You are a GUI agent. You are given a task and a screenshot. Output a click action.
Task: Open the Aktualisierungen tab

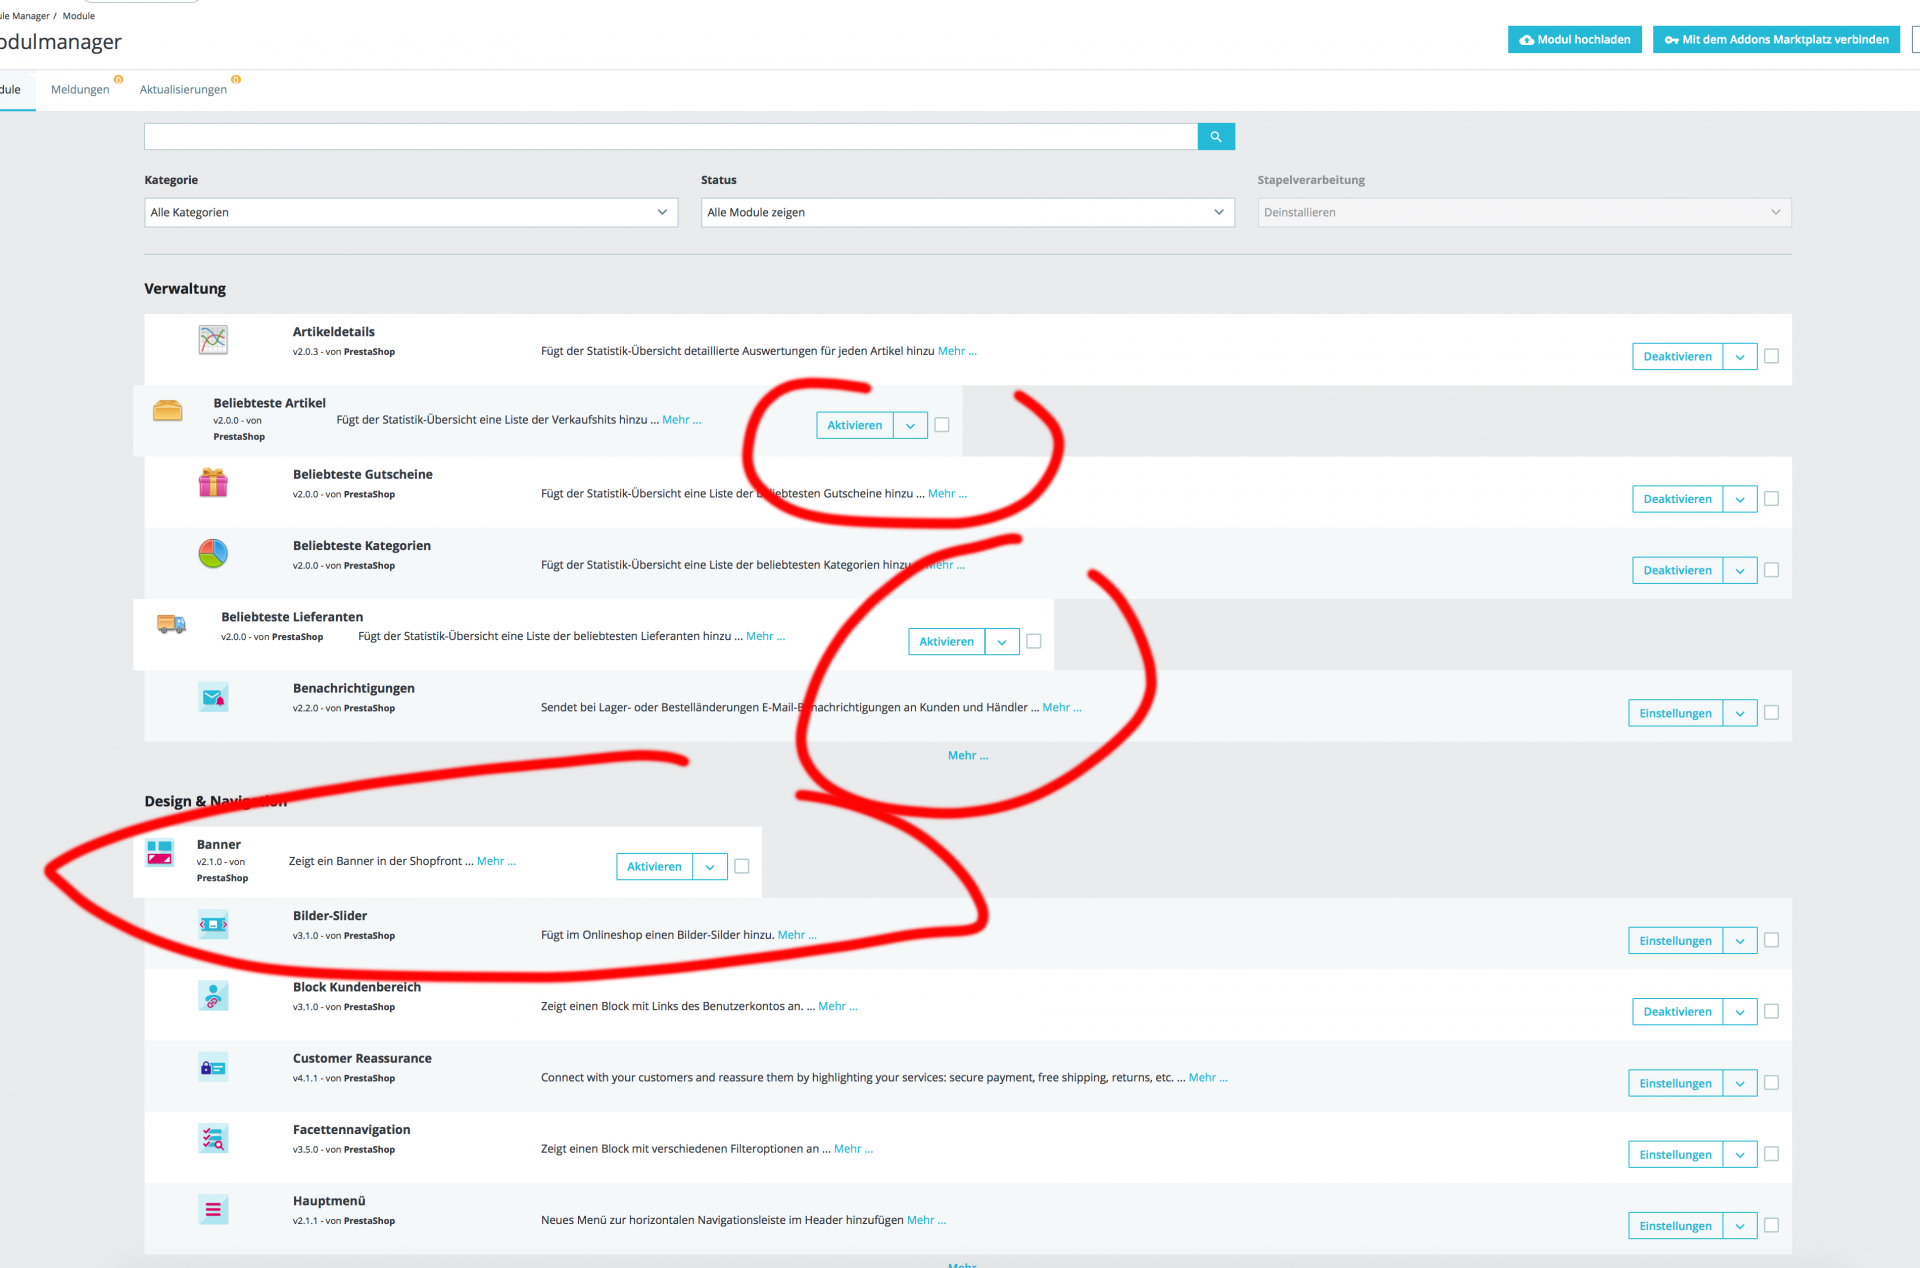(x=183, y=90)
